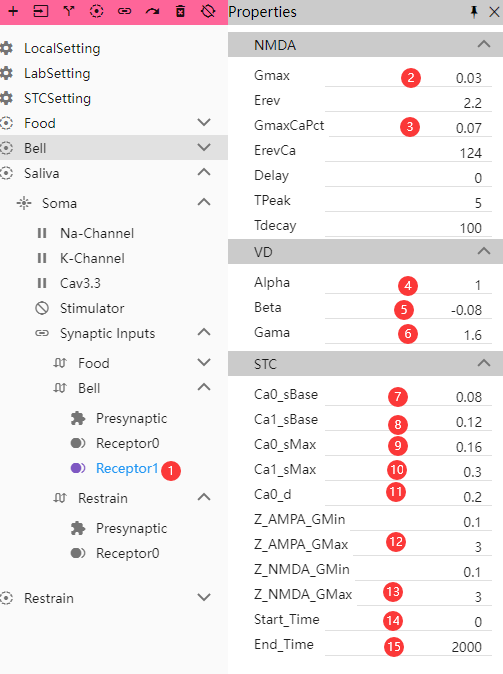Collapse the Synaptic Inputs node
This screenshot has height=674, width=503.
204,332
